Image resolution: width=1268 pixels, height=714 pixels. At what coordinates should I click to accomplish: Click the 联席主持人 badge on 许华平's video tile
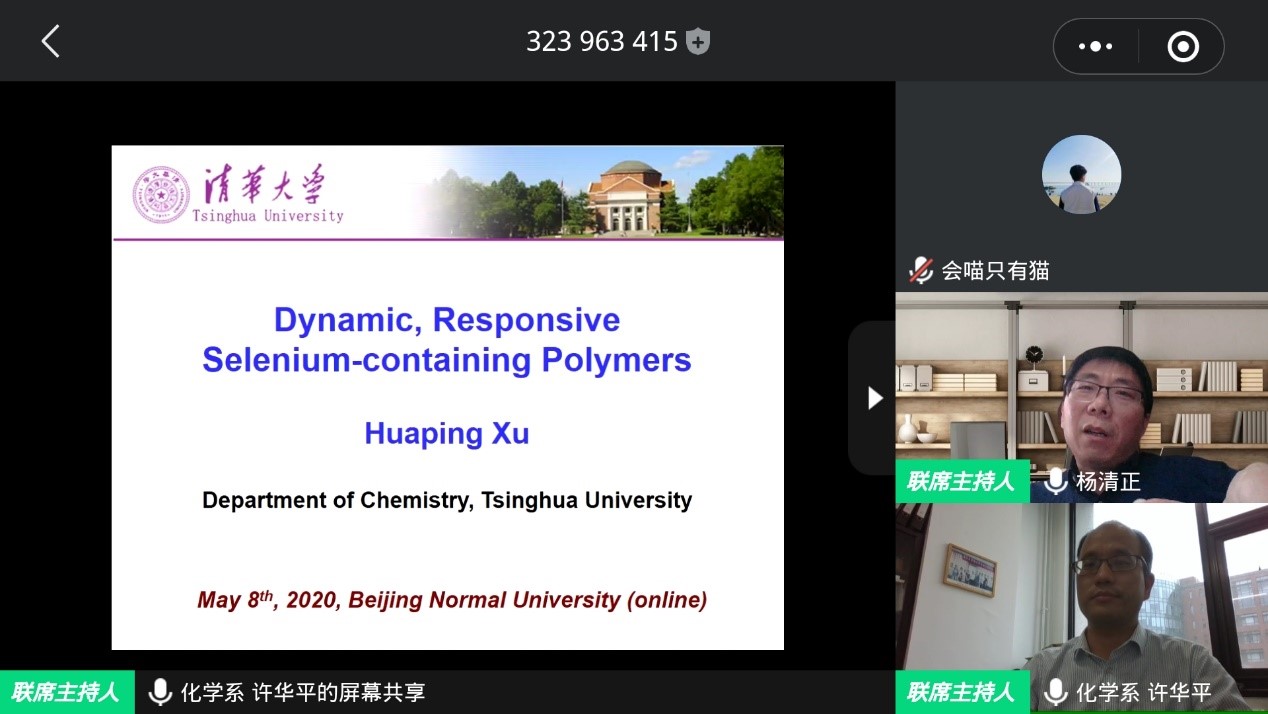(961, 692)
